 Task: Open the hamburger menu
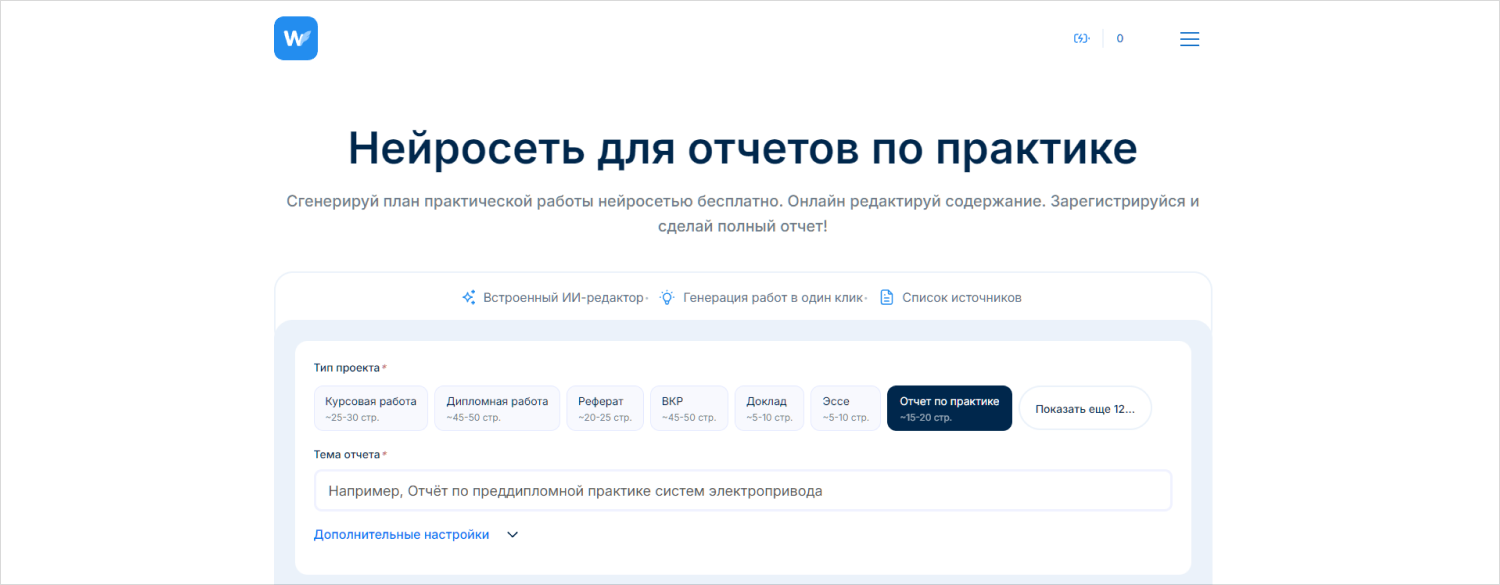click(x=1189, y=39)
